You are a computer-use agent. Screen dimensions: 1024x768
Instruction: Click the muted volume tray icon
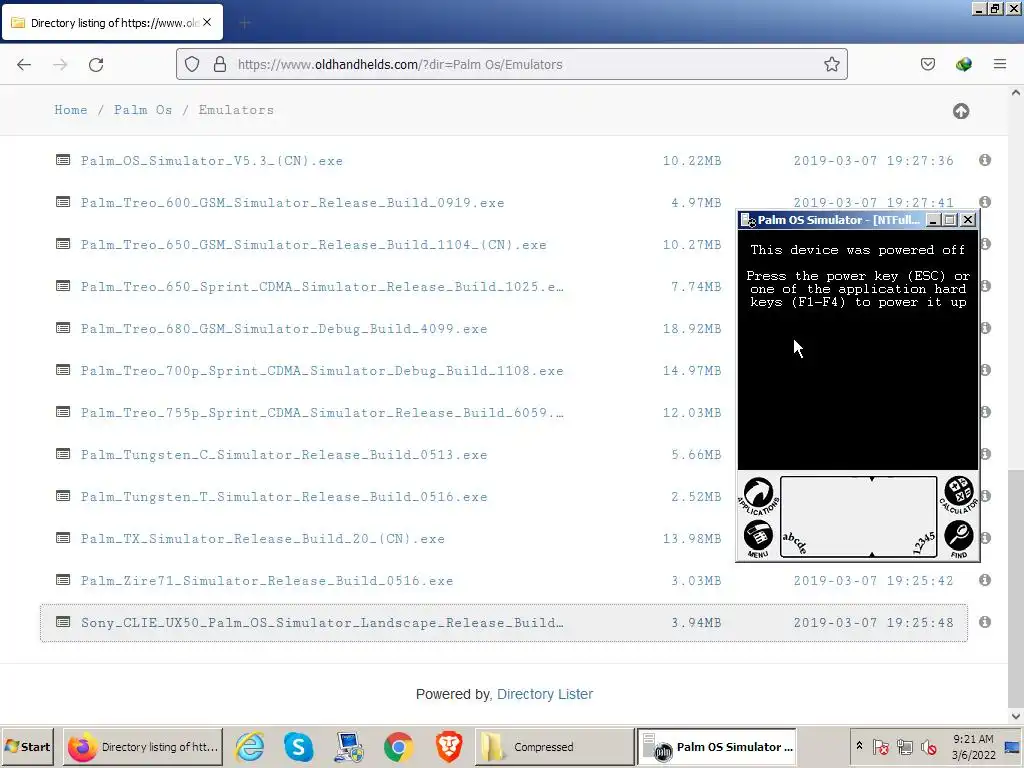click(928, 746)
